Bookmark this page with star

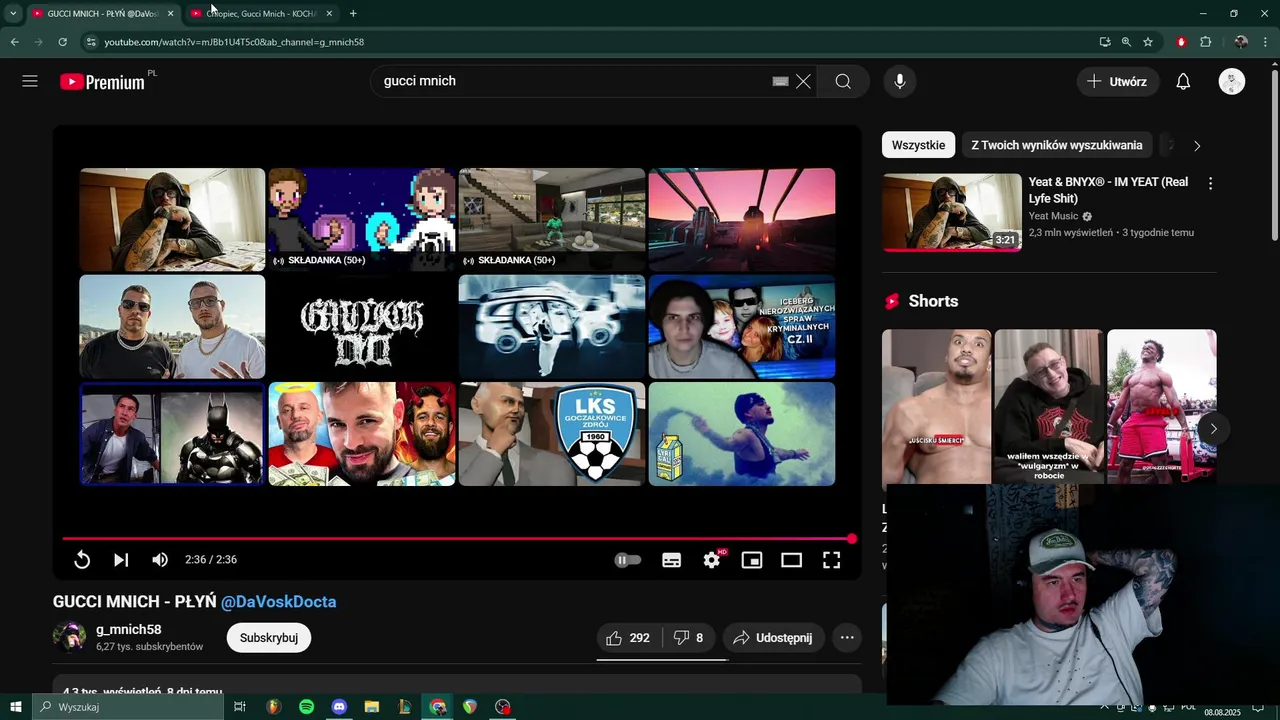click(1148, 42)
